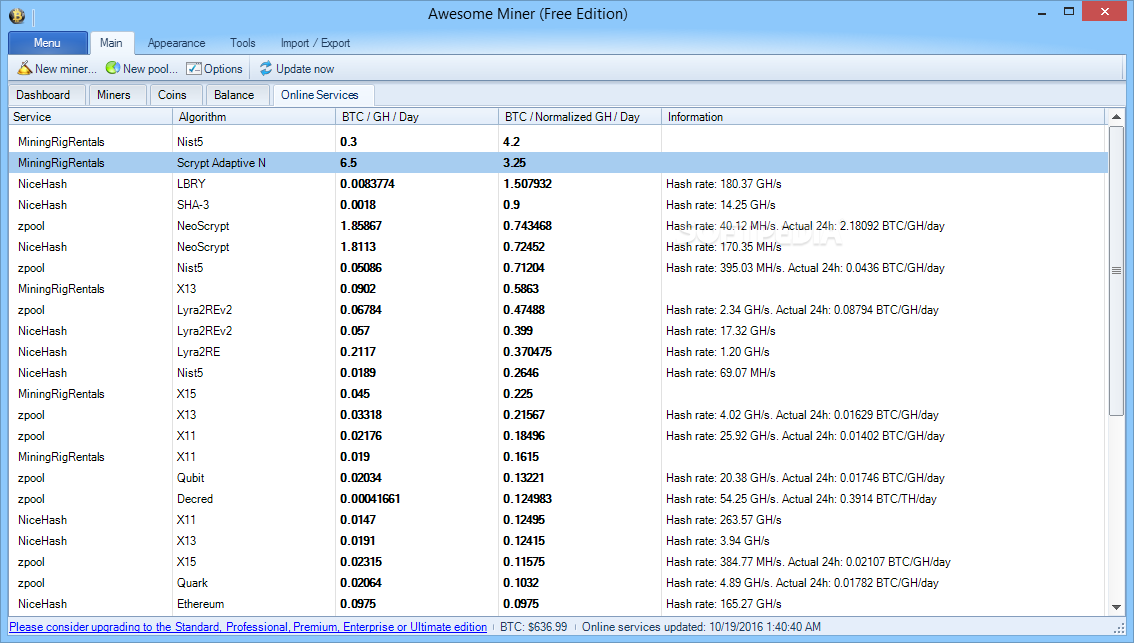Click the New miner toolbar icon
The width and height of the screenshot is (1134, 643).
(x=25, y=69)
